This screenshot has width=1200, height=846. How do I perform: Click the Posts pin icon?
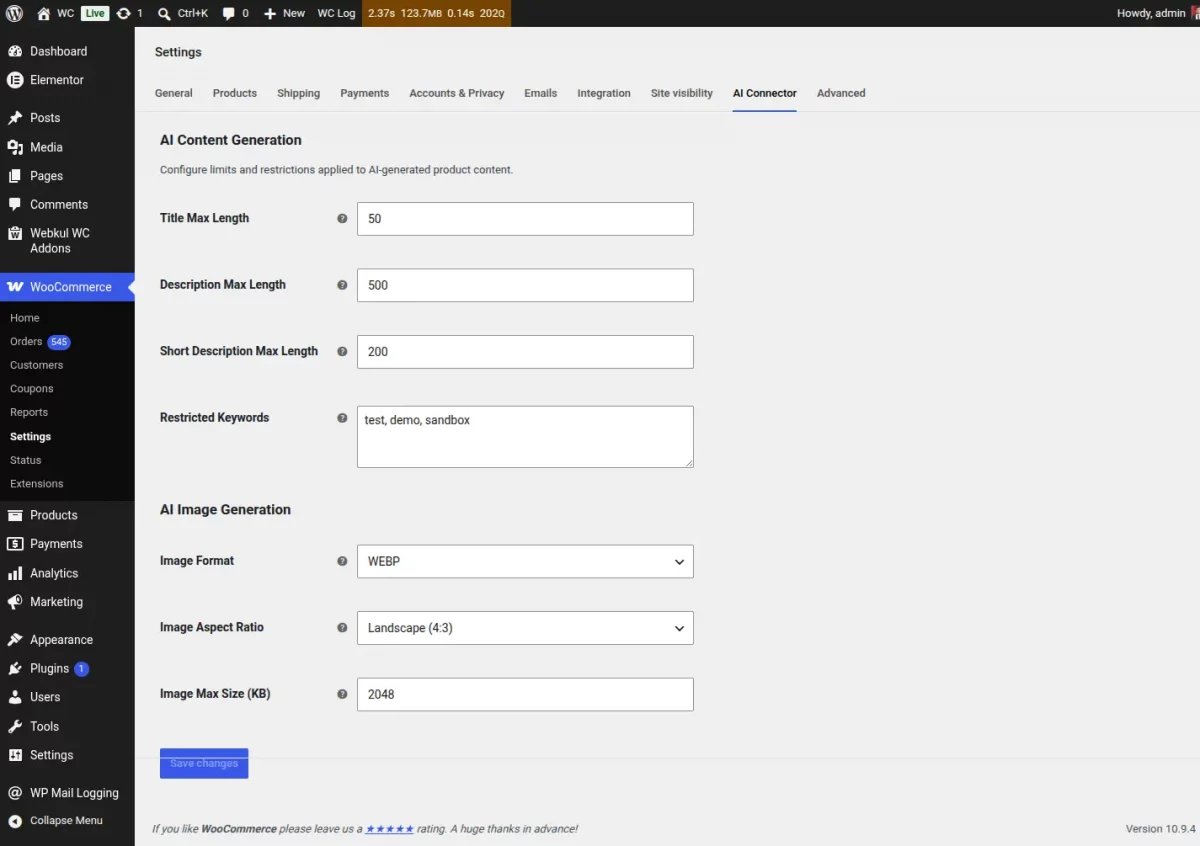click(x=15, y=118)
